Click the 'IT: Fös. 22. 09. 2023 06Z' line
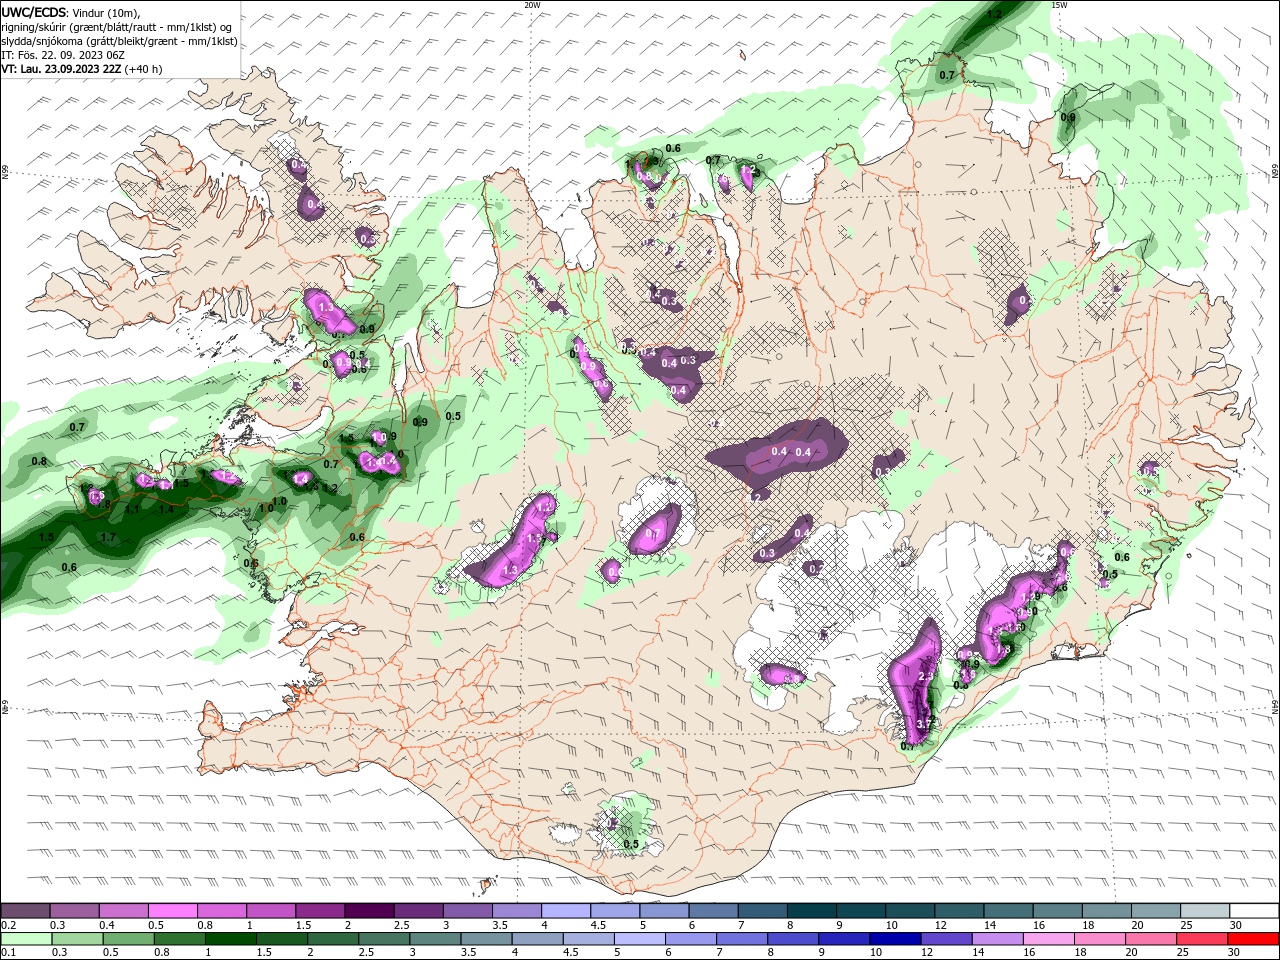This screenshot has height=960, width=1280. point(62,55)
